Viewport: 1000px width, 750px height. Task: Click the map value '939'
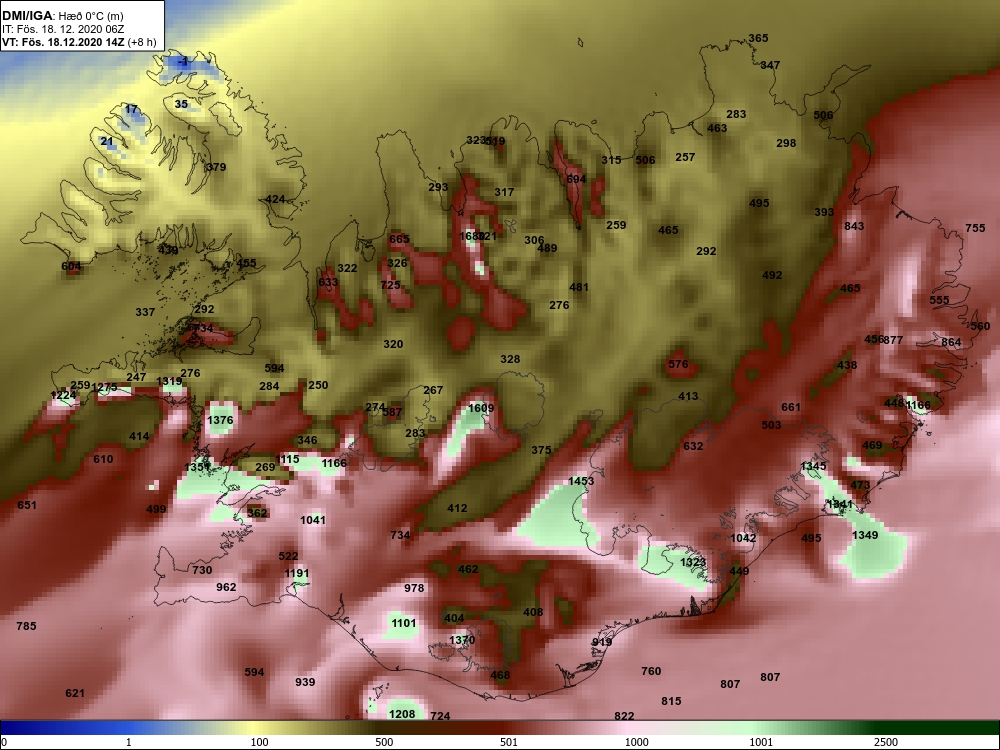coord(305,682)
